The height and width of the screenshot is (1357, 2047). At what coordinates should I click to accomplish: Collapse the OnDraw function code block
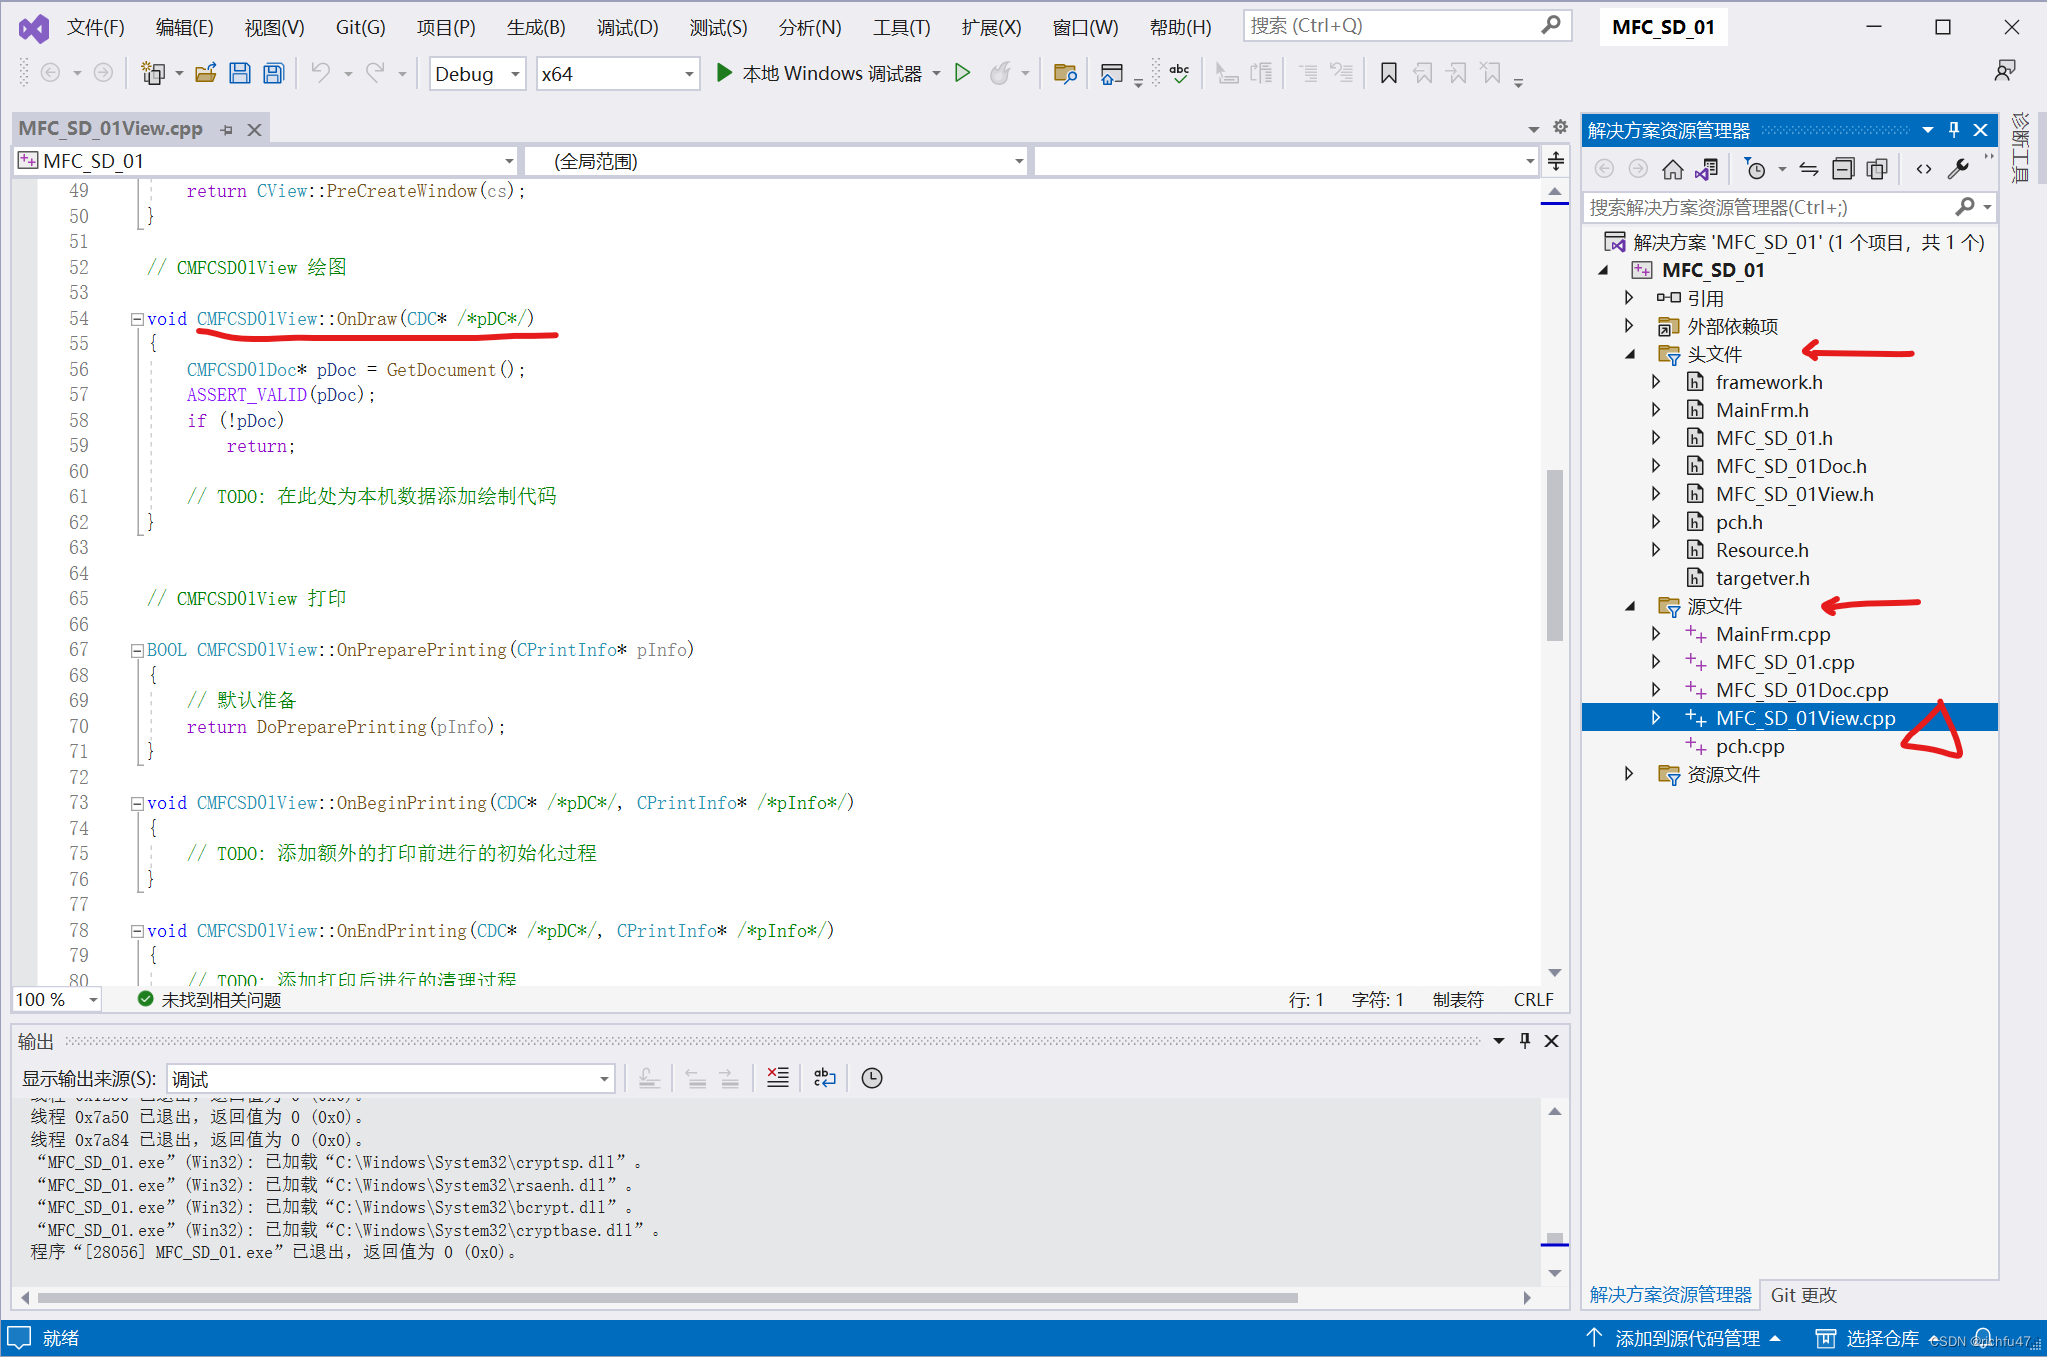136,319
